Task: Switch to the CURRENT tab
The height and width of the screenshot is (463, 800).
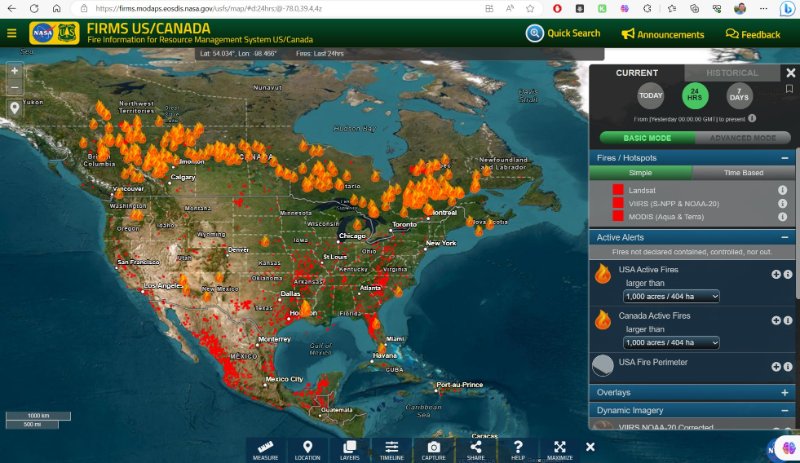Action: click(636, 73)
